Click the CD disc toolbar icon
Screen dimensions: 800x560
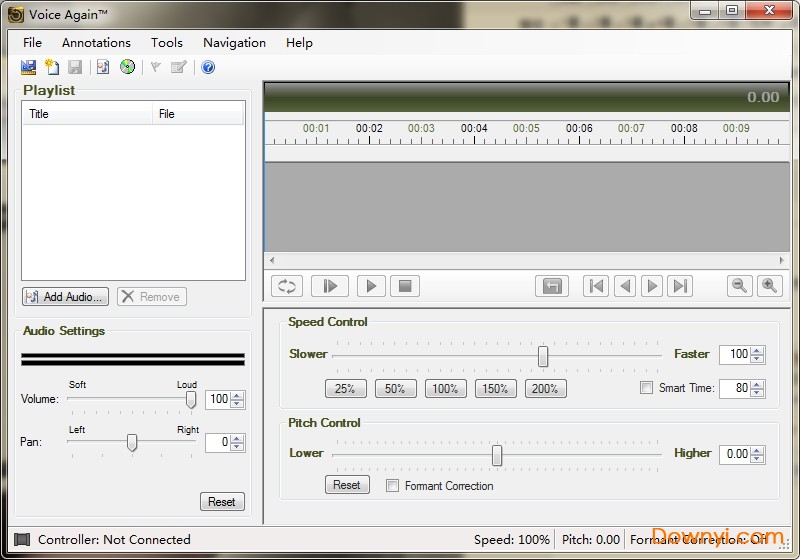click(x=127, y=67)
